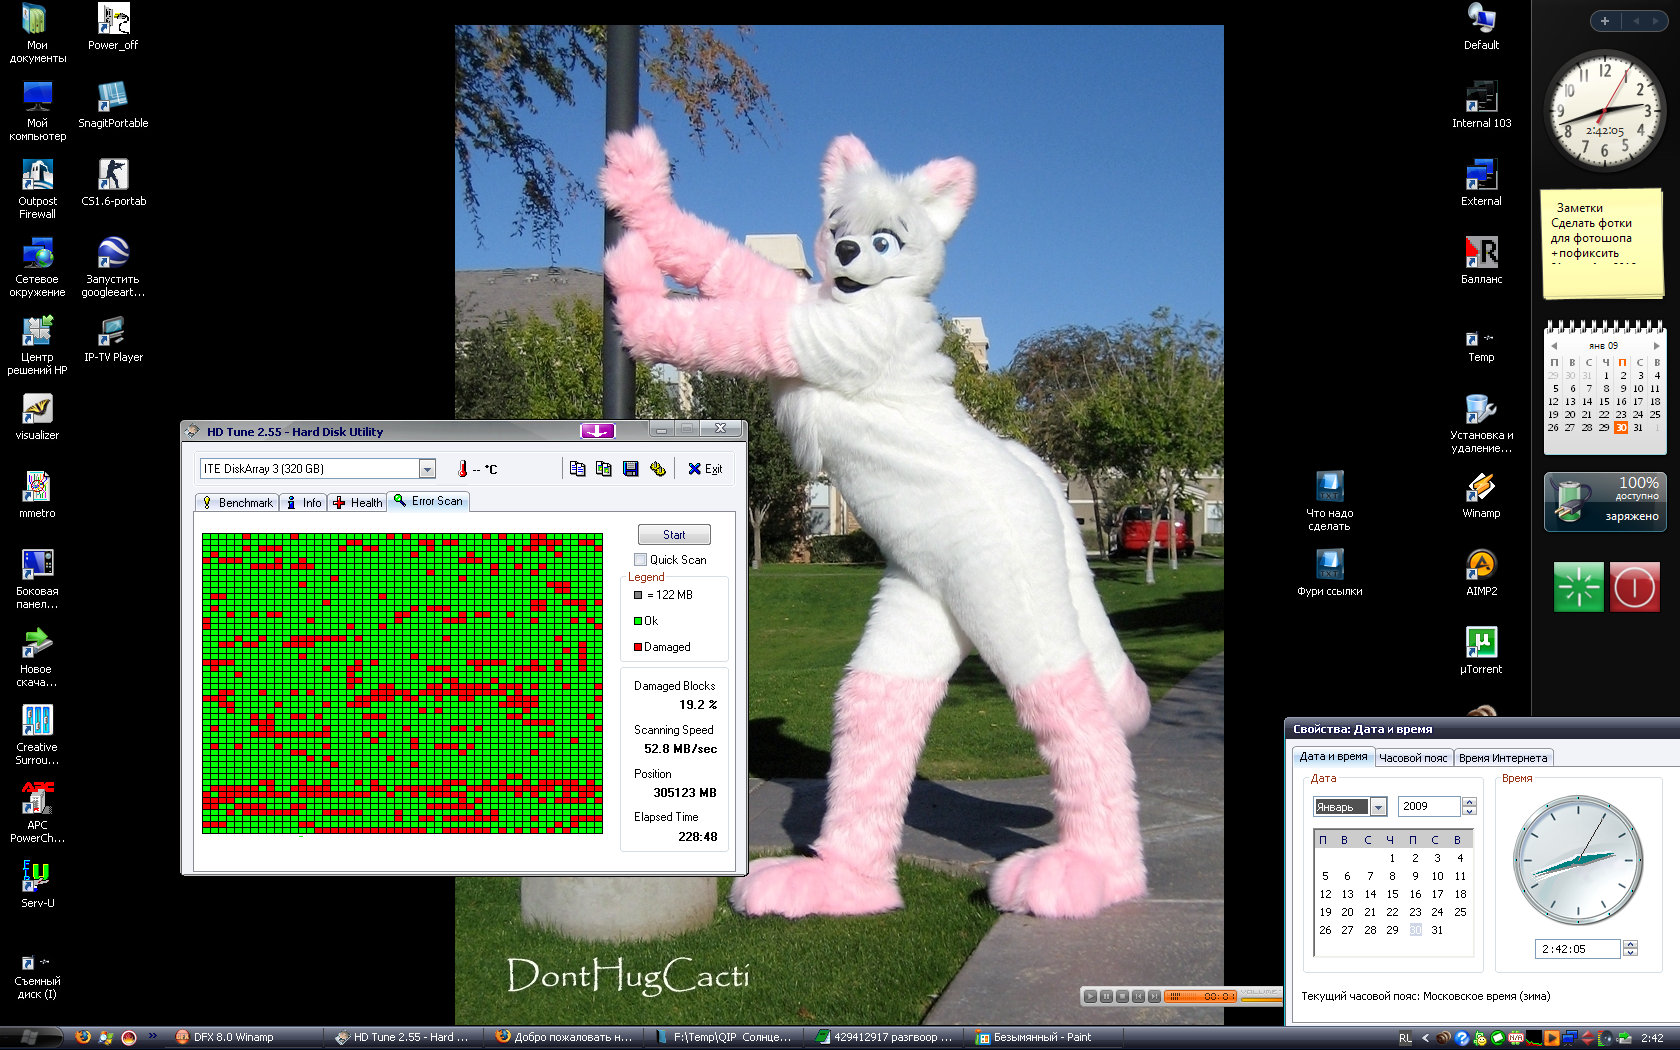Select the AIMP2 desktop shortcut

(x=1481, y=573)
